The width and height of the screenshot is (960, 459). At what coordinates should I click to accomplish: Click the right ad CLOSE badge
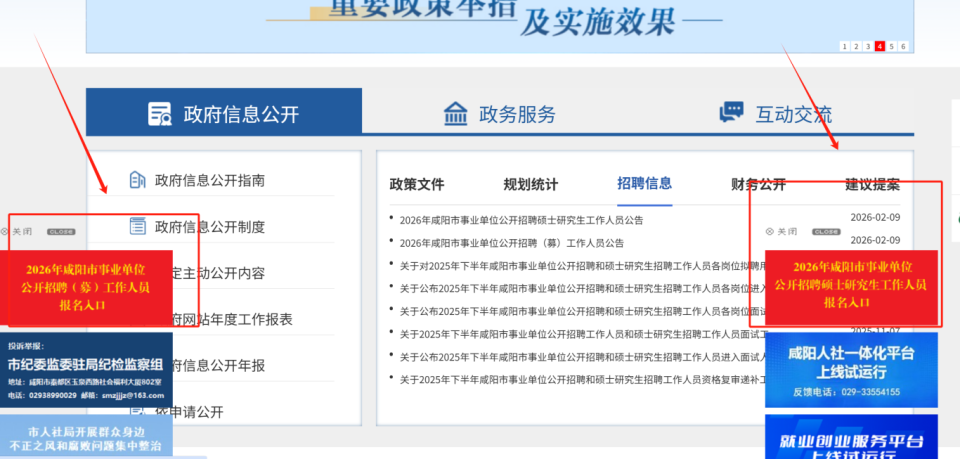coord(826,232)
